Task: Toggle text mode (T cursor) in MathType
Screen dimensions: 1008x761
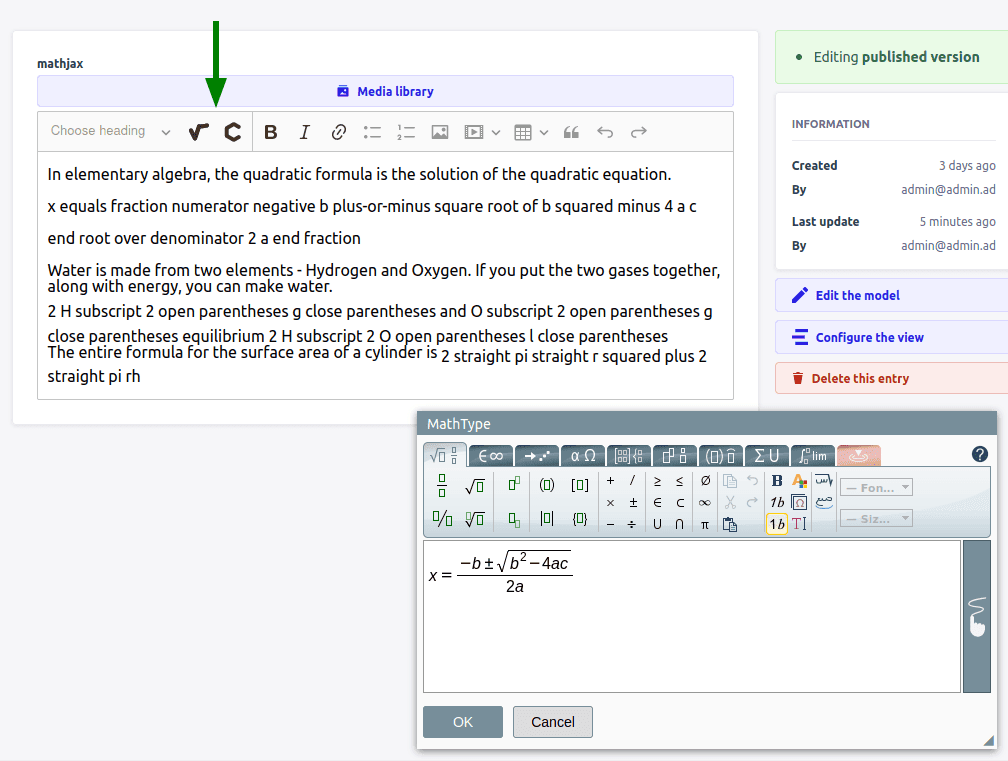Action: [799, 524]
